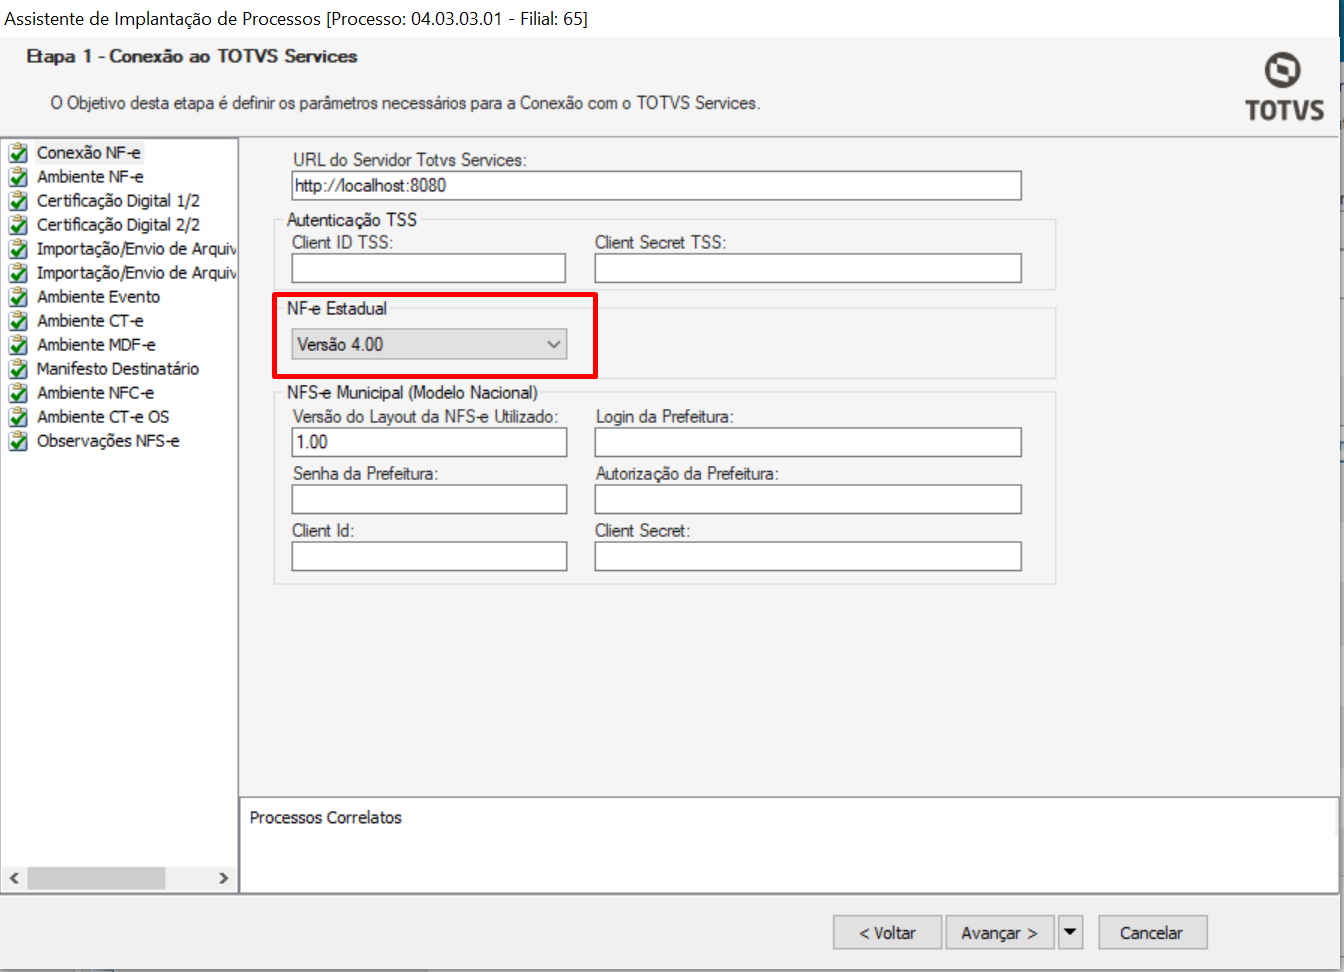1344x972 pixels.
Task: Click into the Client Secret TSS field
Action: point(808,268)
